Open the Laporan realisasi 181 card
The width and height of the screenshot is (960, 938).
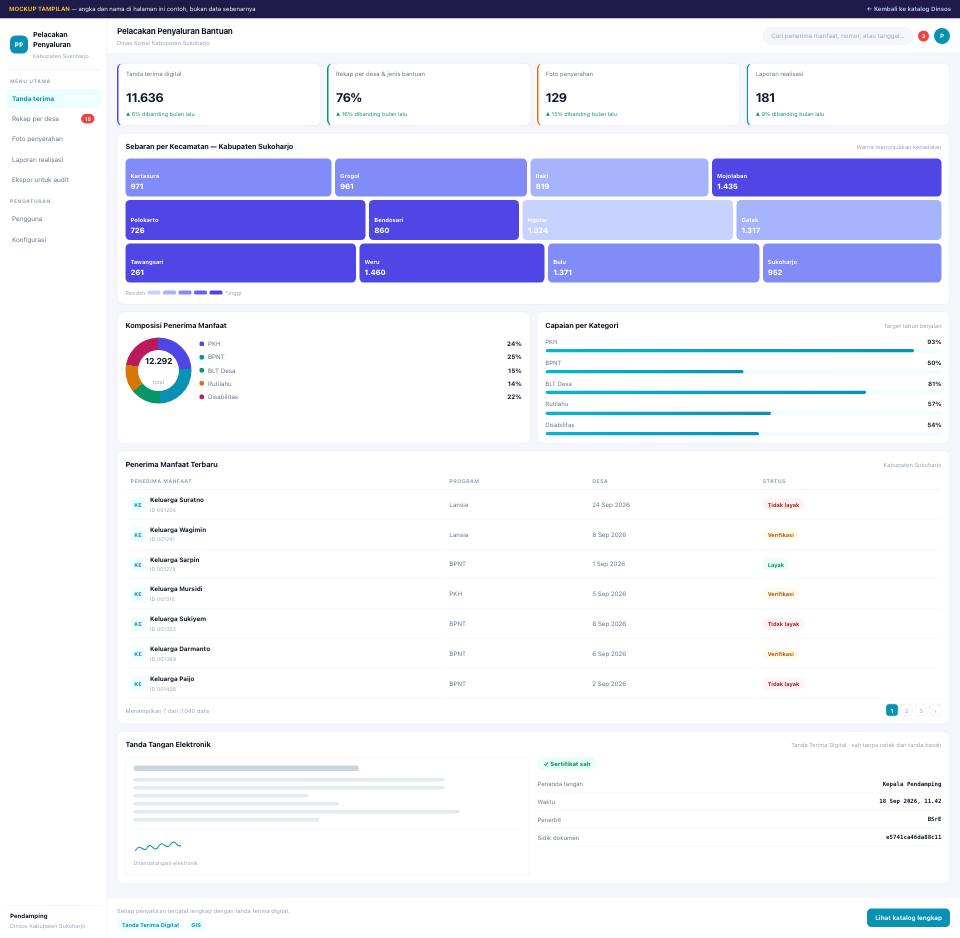848,95
